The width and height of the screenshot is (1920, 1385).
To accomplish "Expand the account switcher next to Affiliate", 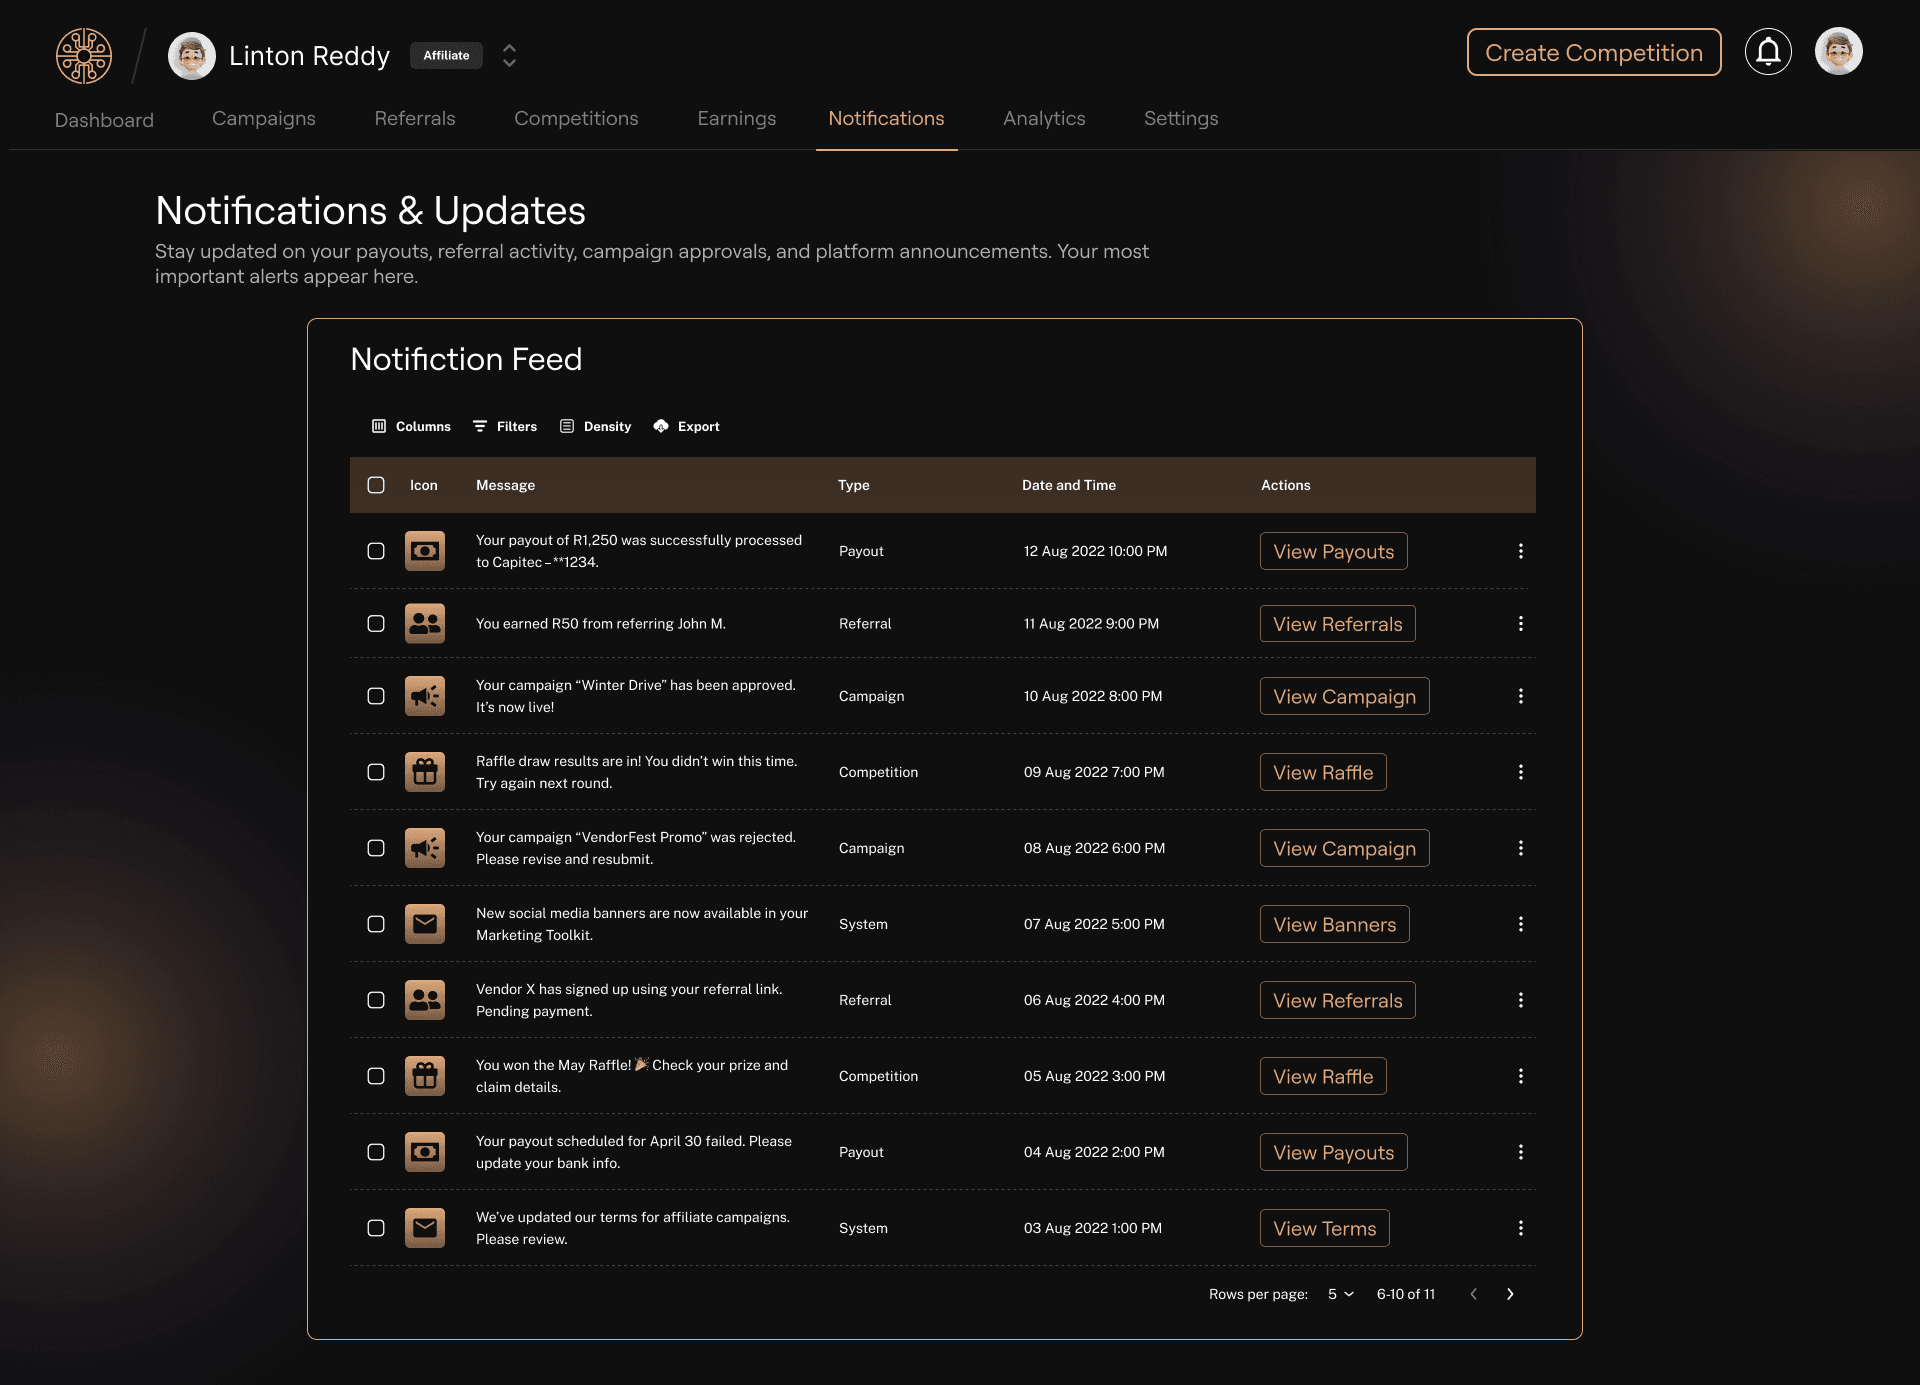I will 509,55.
